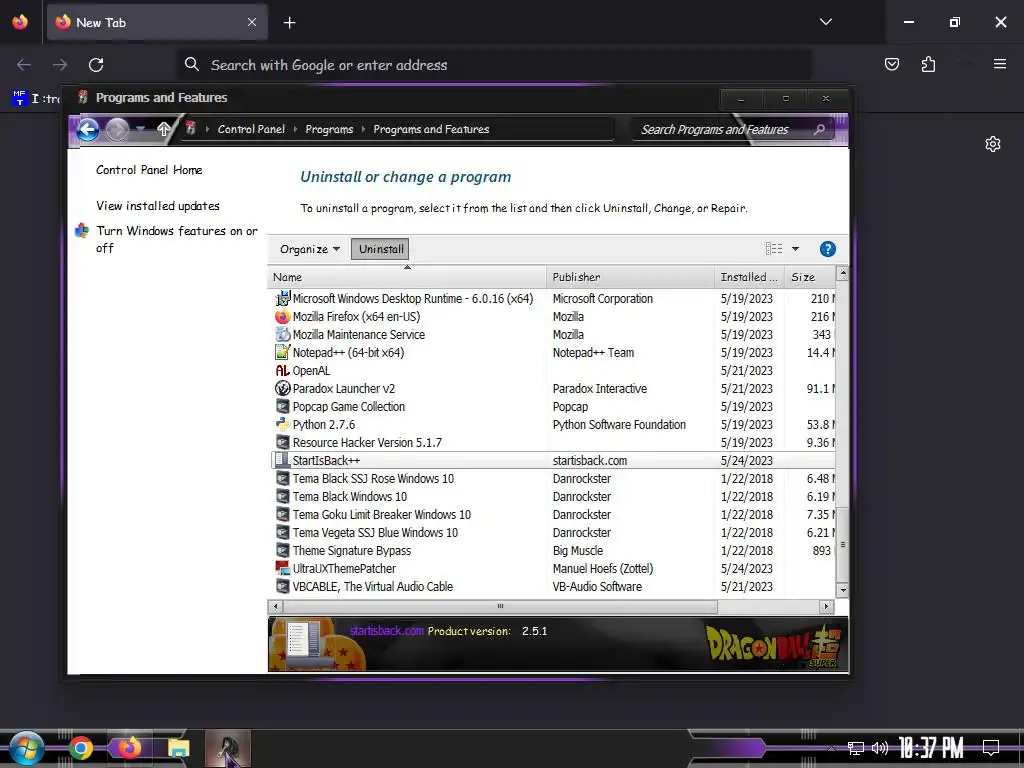Viewport: 1024px width, 768px height.
Task: Click the Uninstall button
Action: tap(381, 249)
